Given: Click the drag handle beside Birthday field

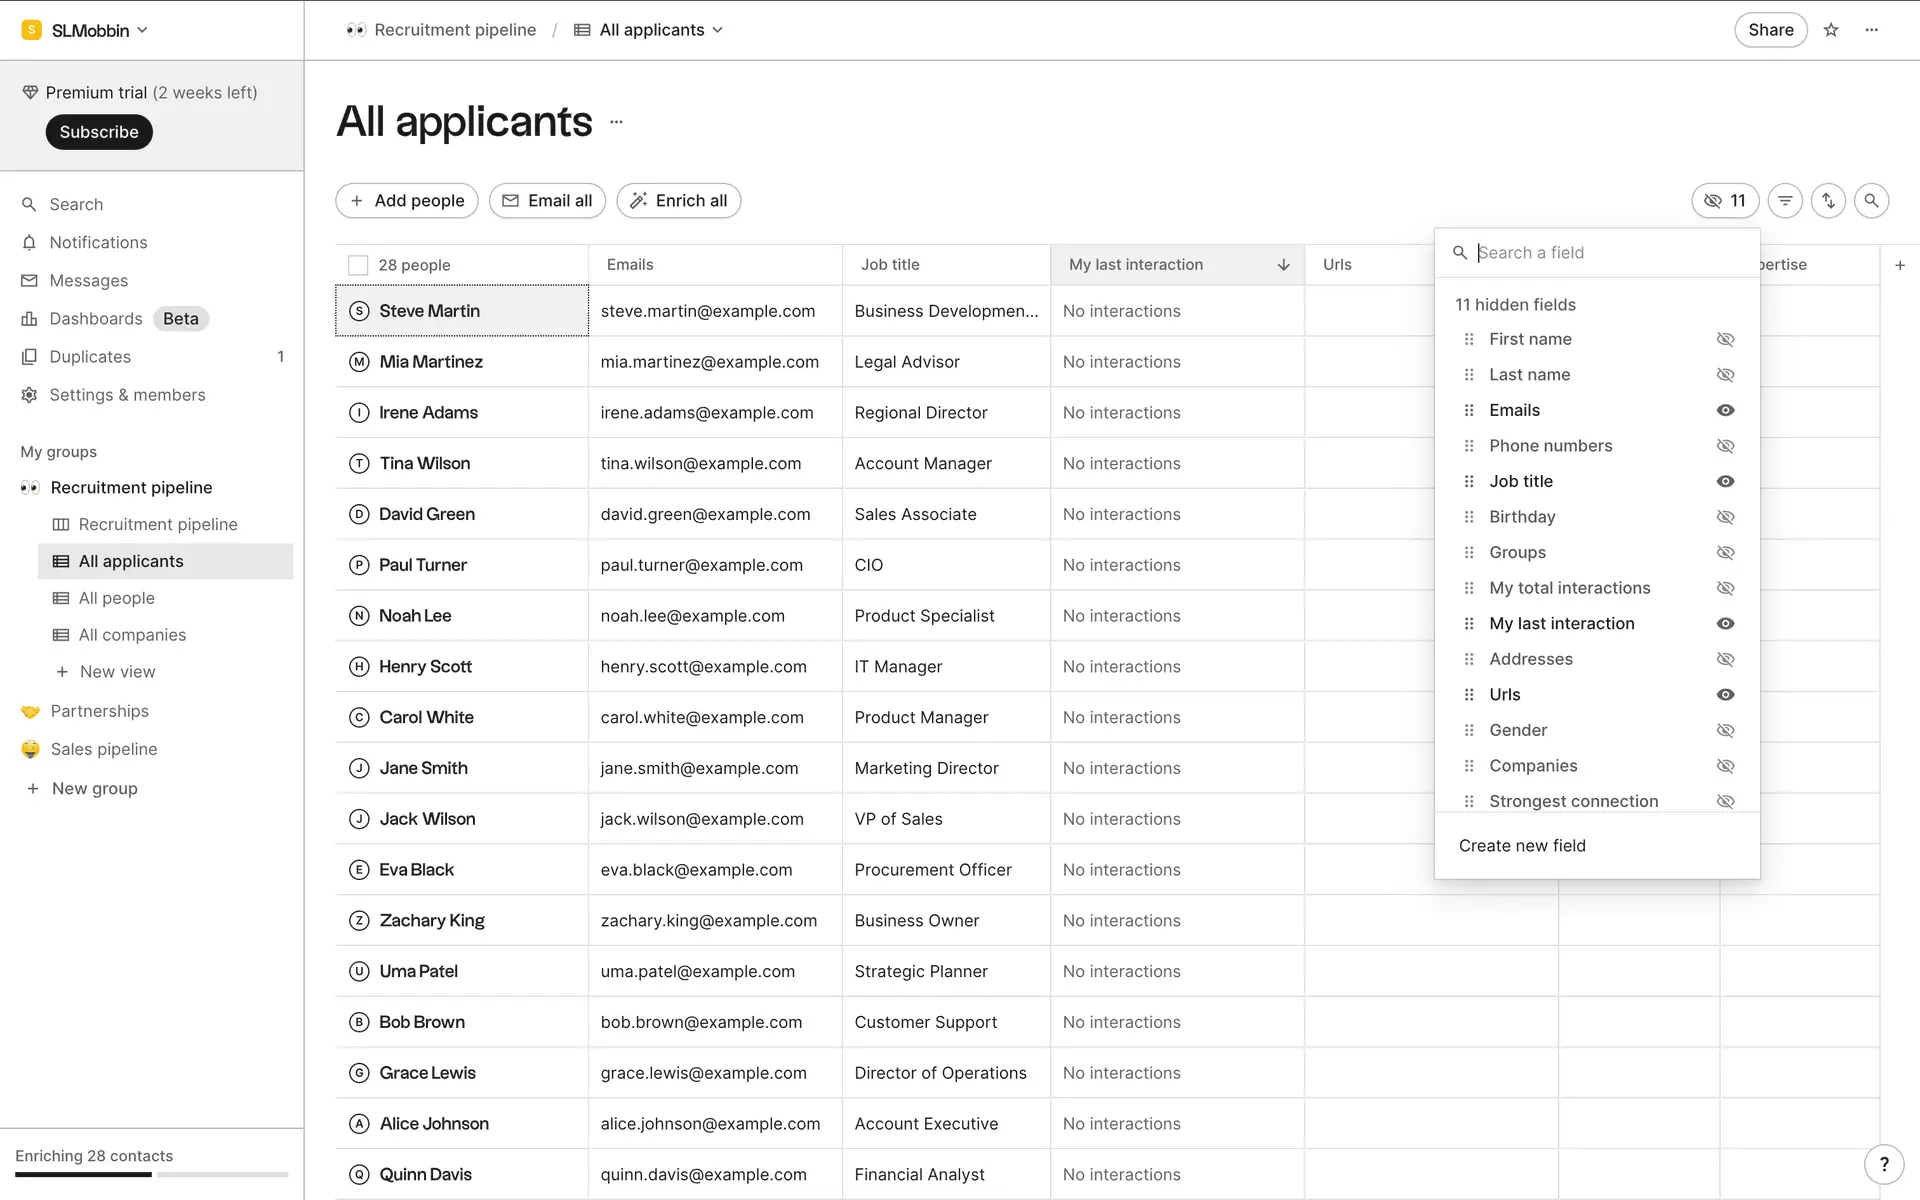Looking at the screenshot, I should tap(1469, 517).
